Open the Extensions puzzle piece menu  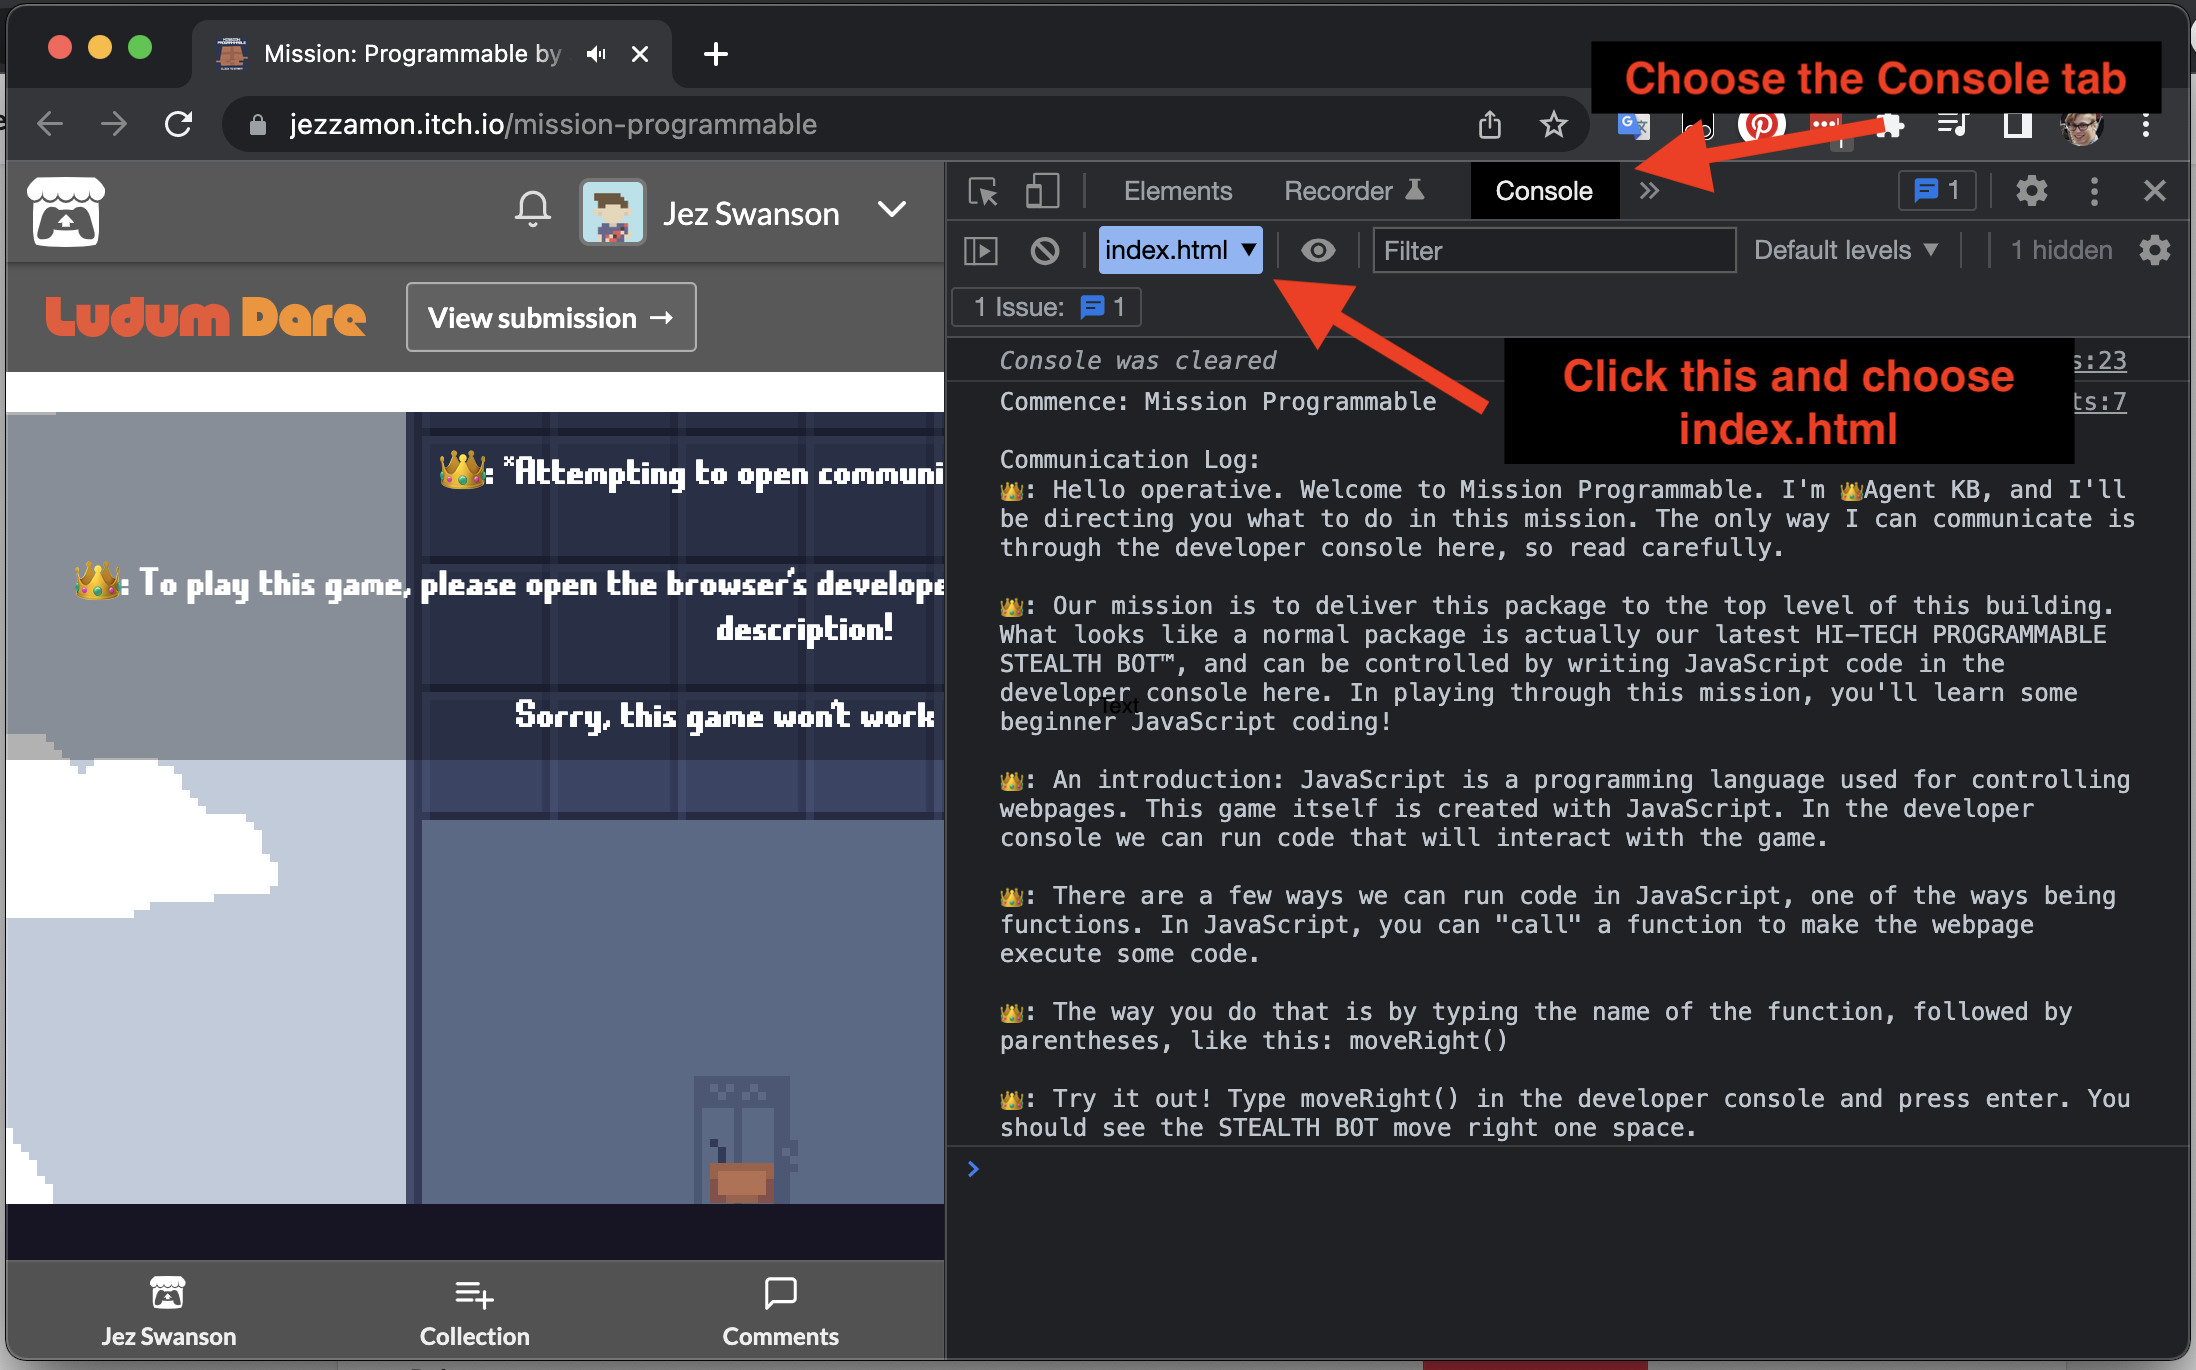1889,125
